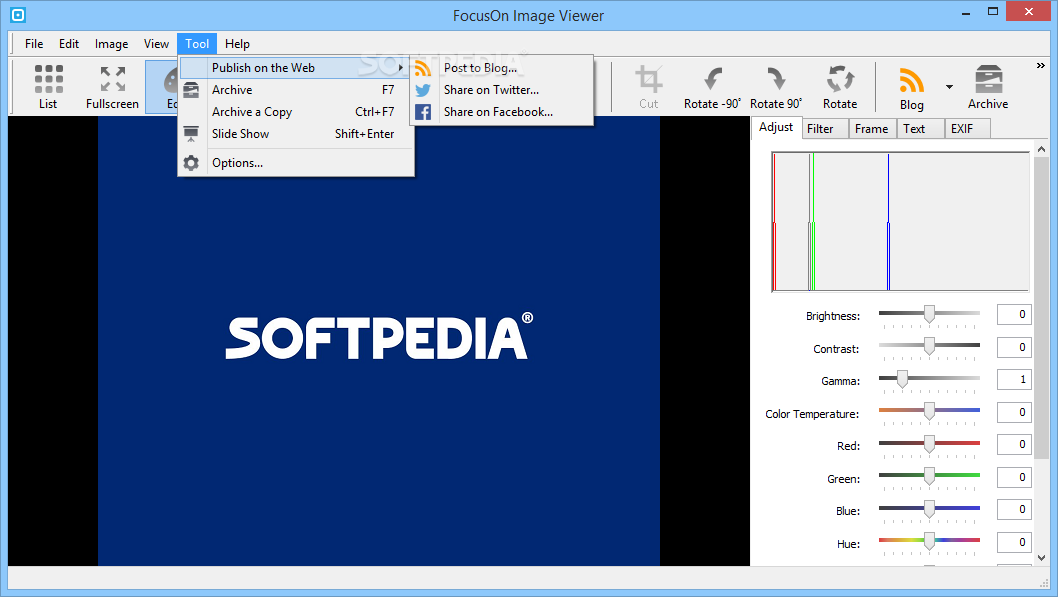Click the Green slider handle

click(929, 477)
